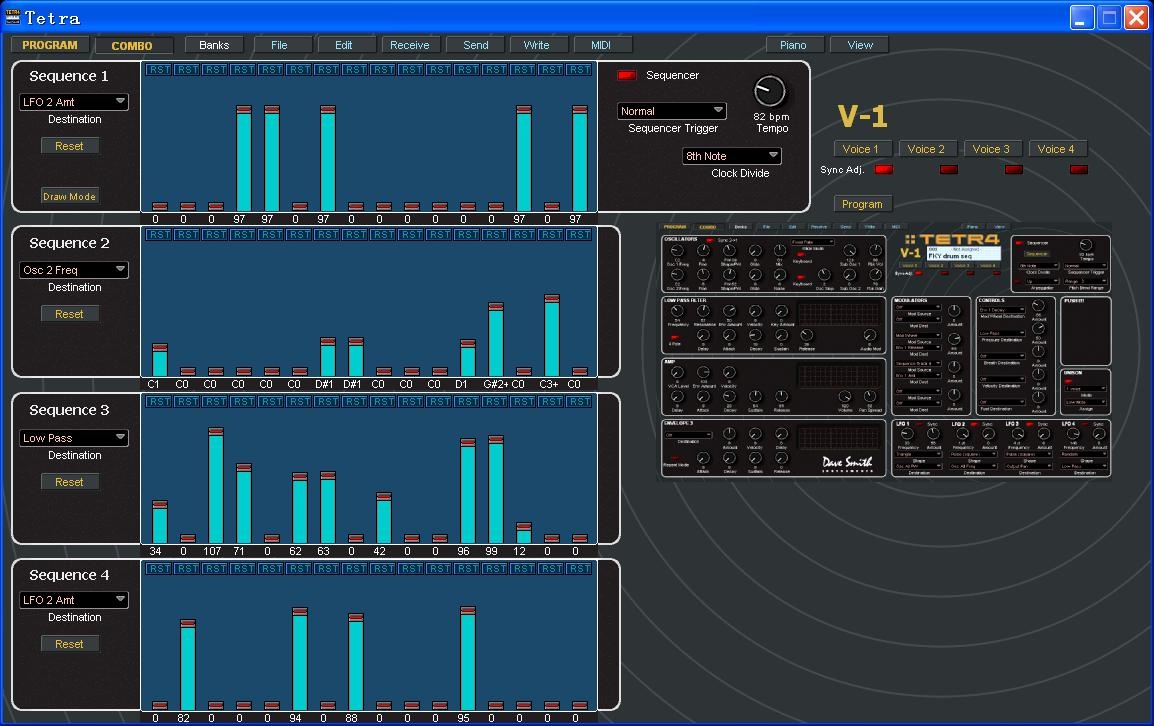The image size is (1154, 726).
Task: Switch to the COMBO tab
Action: click(x=132, y=46)
